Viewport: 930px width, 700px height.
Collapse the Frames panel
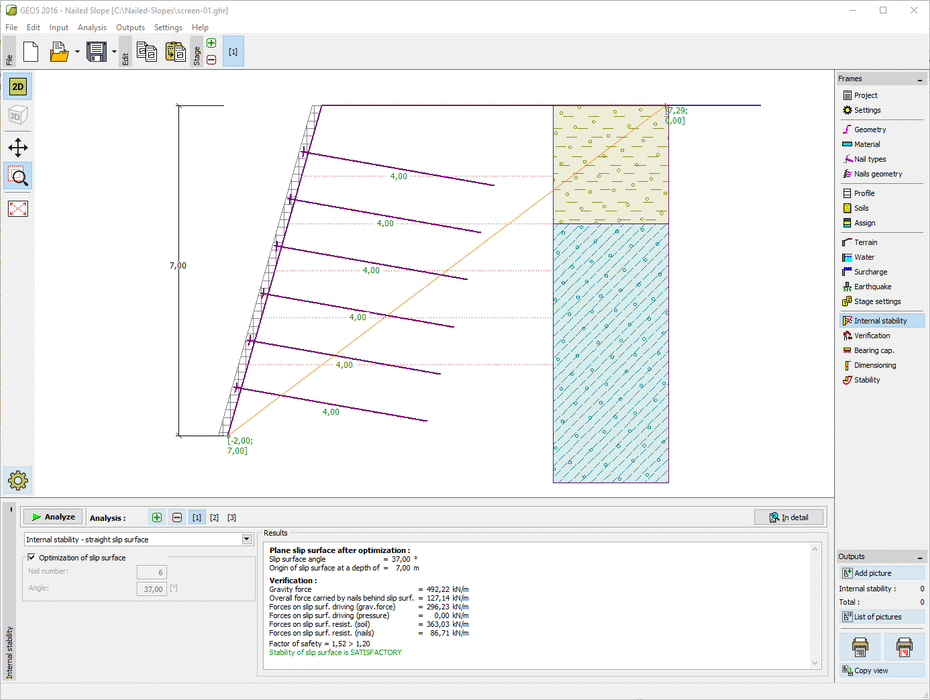tap(920, 79)
